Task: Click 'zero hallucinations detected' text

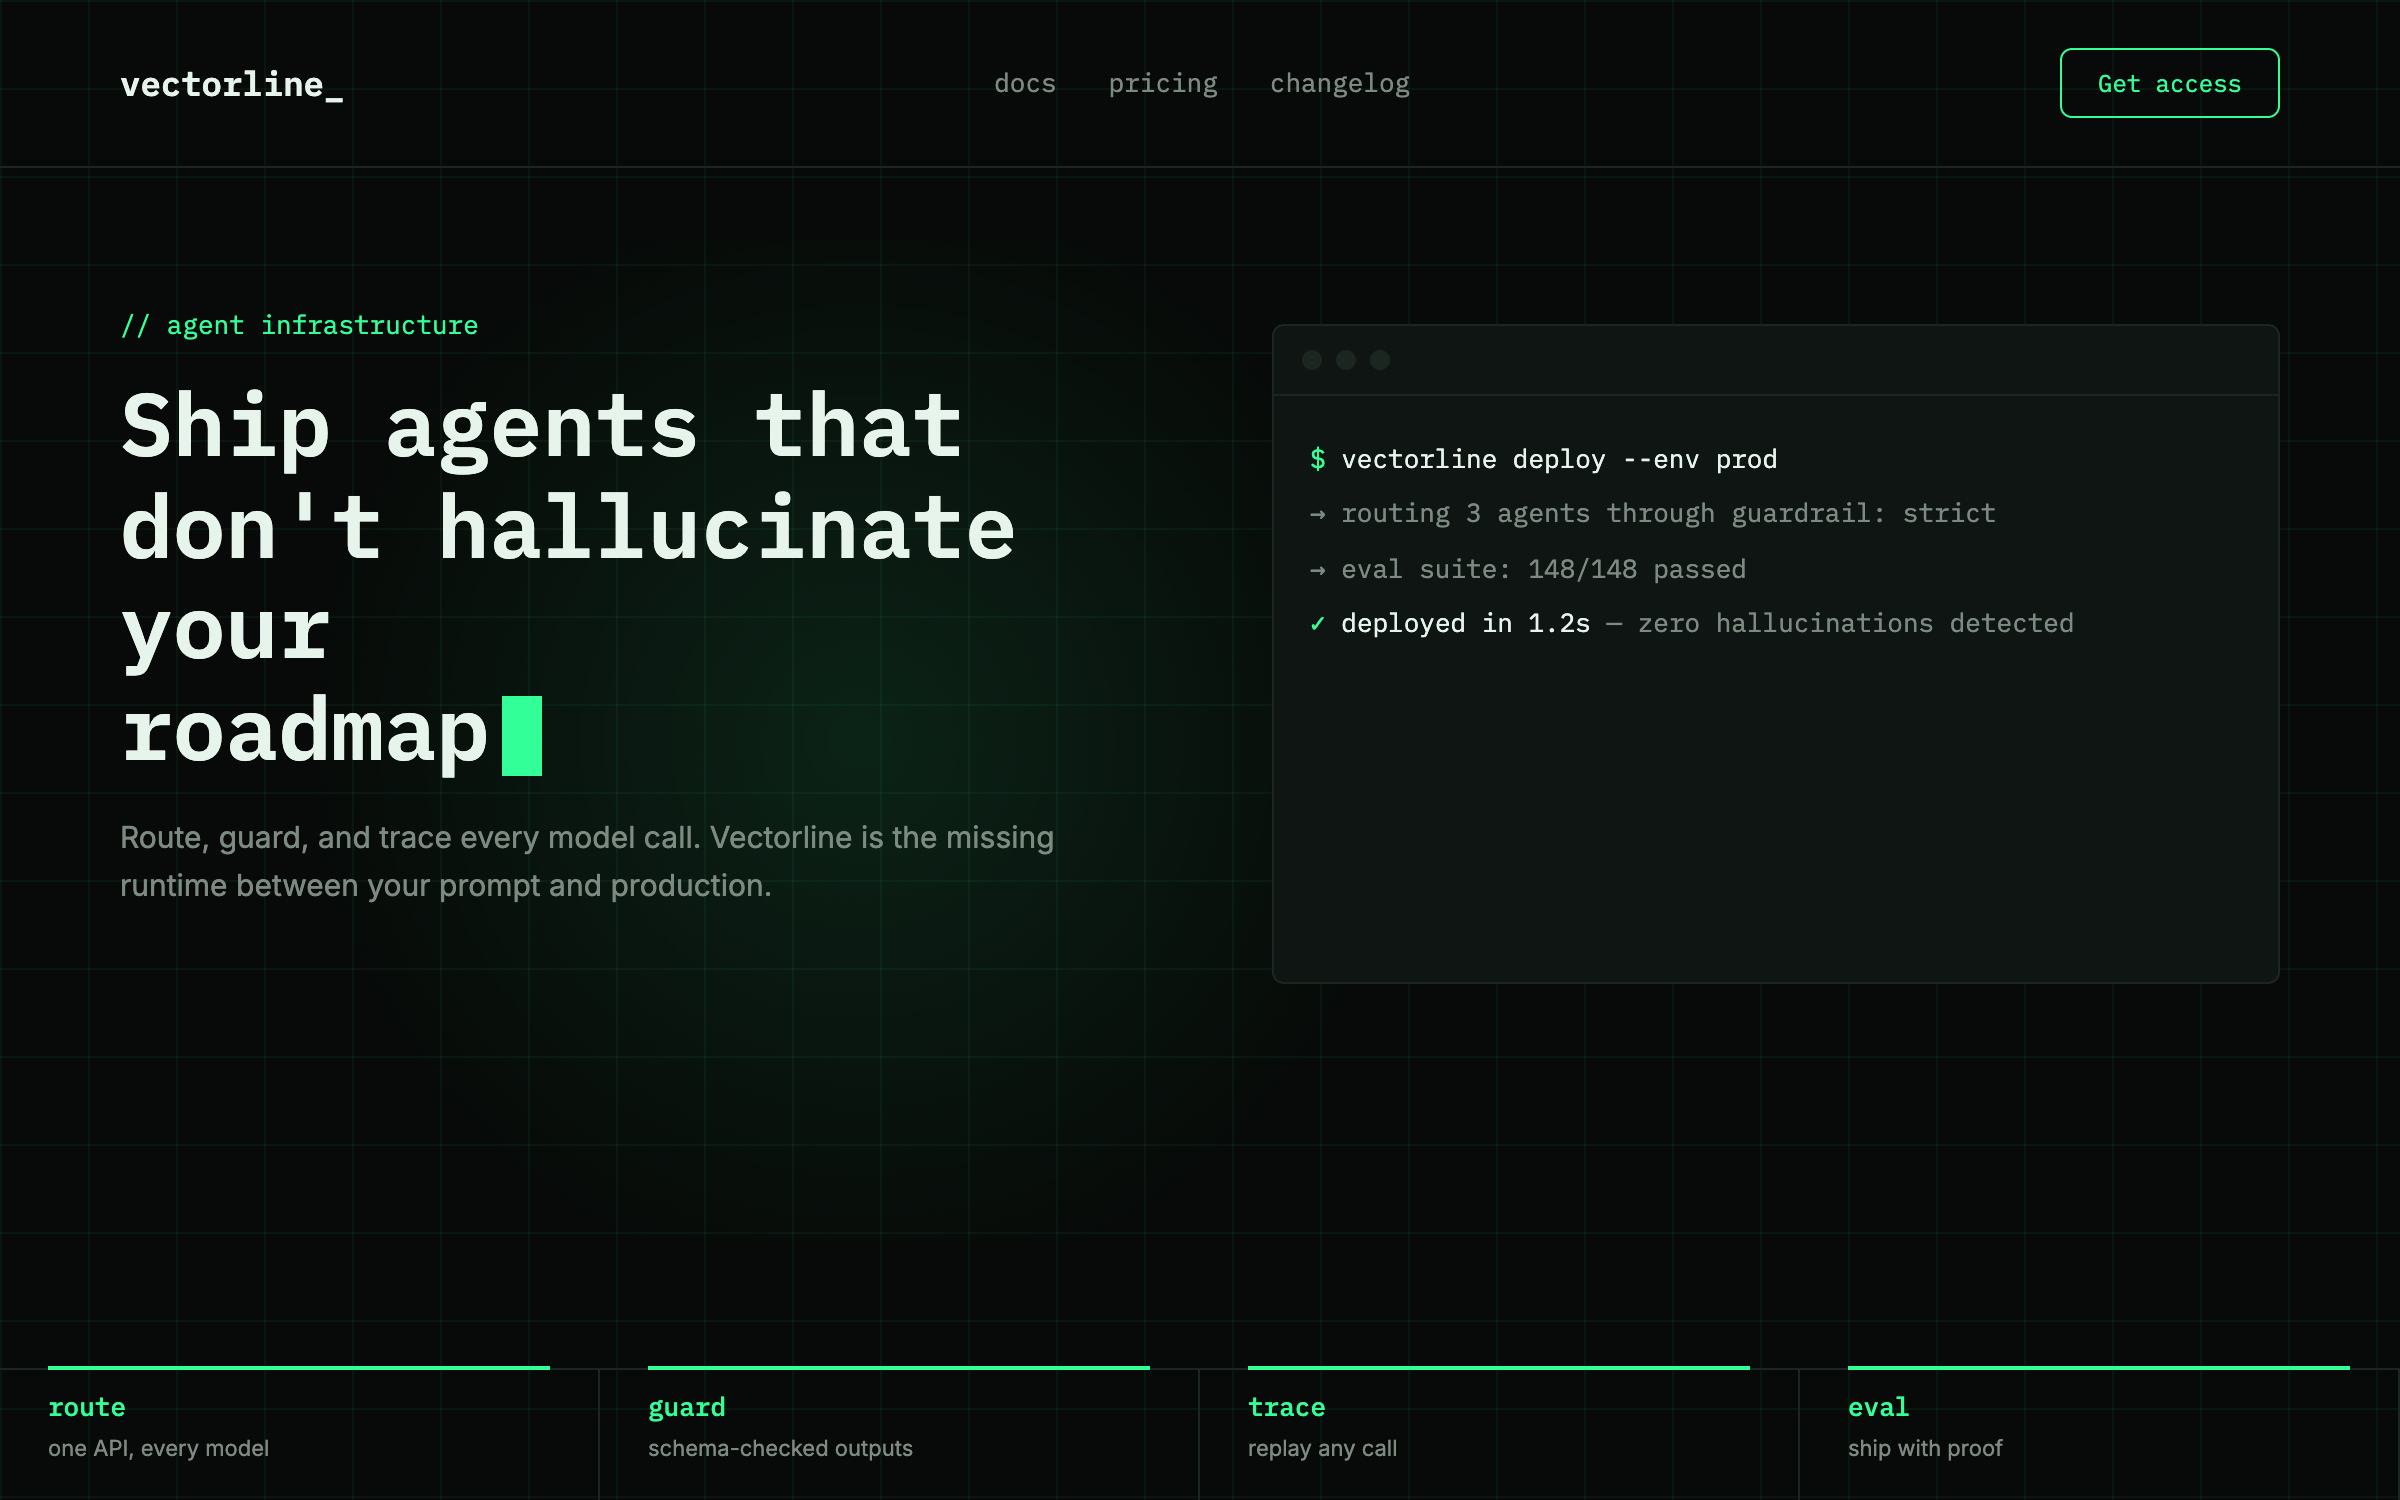Action: pos(1855,623)
